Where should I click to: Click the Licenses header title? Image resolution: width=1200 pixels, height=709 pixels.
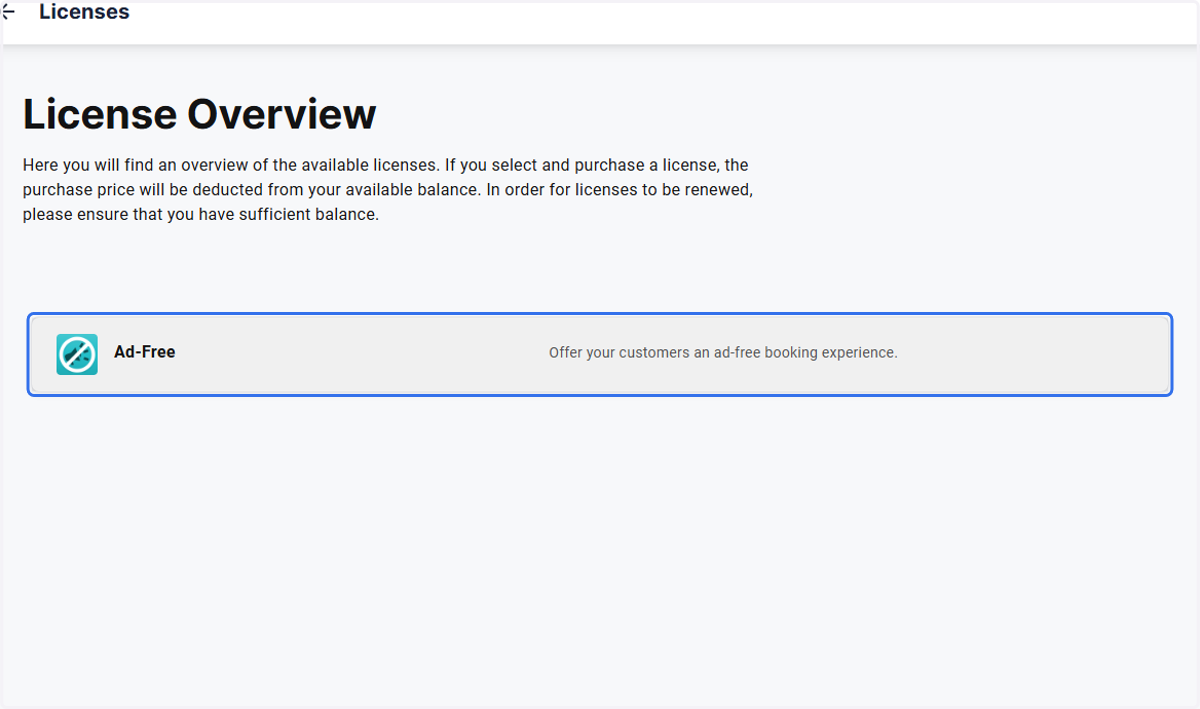click(x=84, y=12)
